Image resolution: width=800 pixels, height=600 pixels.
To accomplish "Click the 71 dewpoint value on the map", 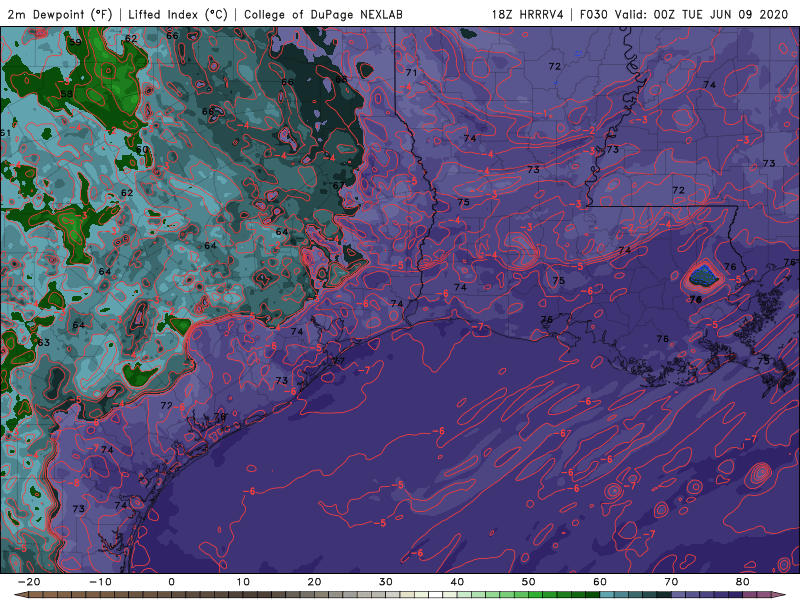I will pos(411,72).
